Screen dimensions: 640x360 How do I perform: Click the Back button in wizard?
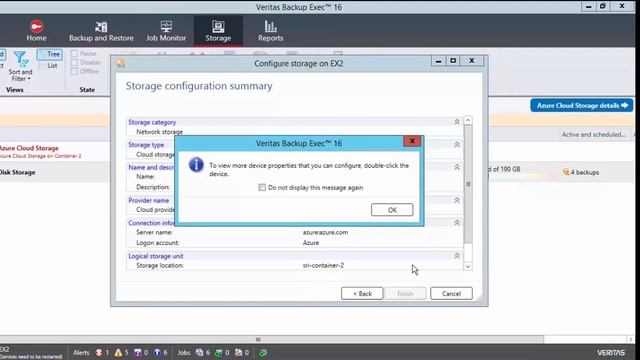tap(362, 293)
